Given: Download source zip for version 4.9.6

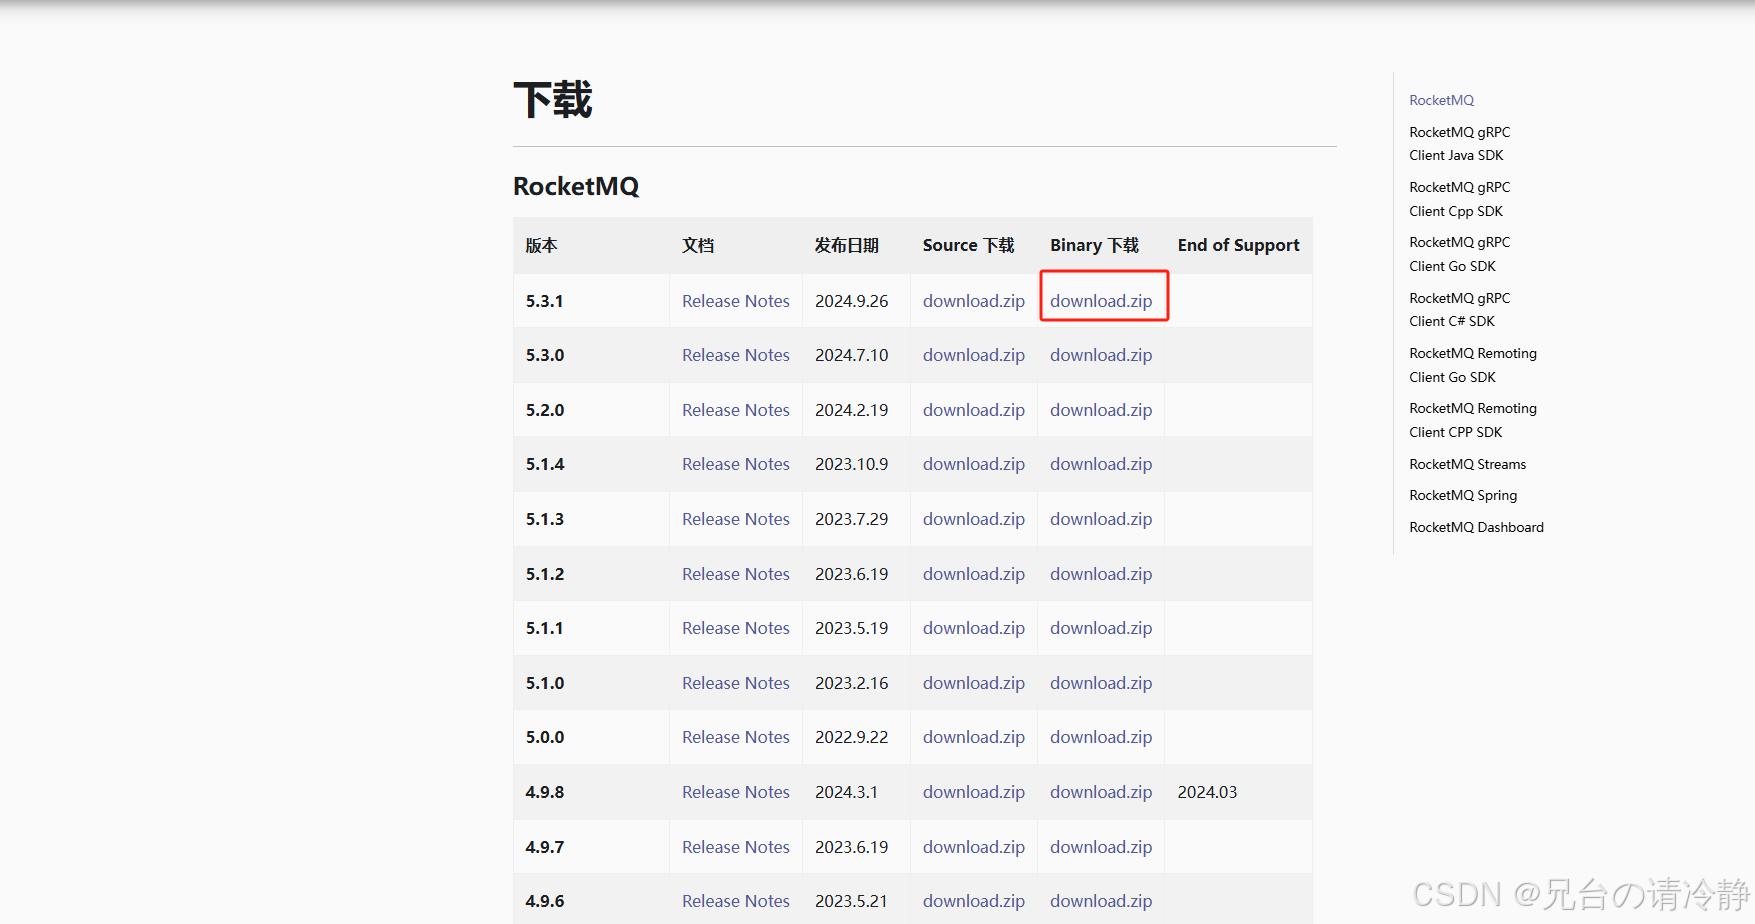Looking at the screenshot, I should pyautogui.click(x=974, y=901).
